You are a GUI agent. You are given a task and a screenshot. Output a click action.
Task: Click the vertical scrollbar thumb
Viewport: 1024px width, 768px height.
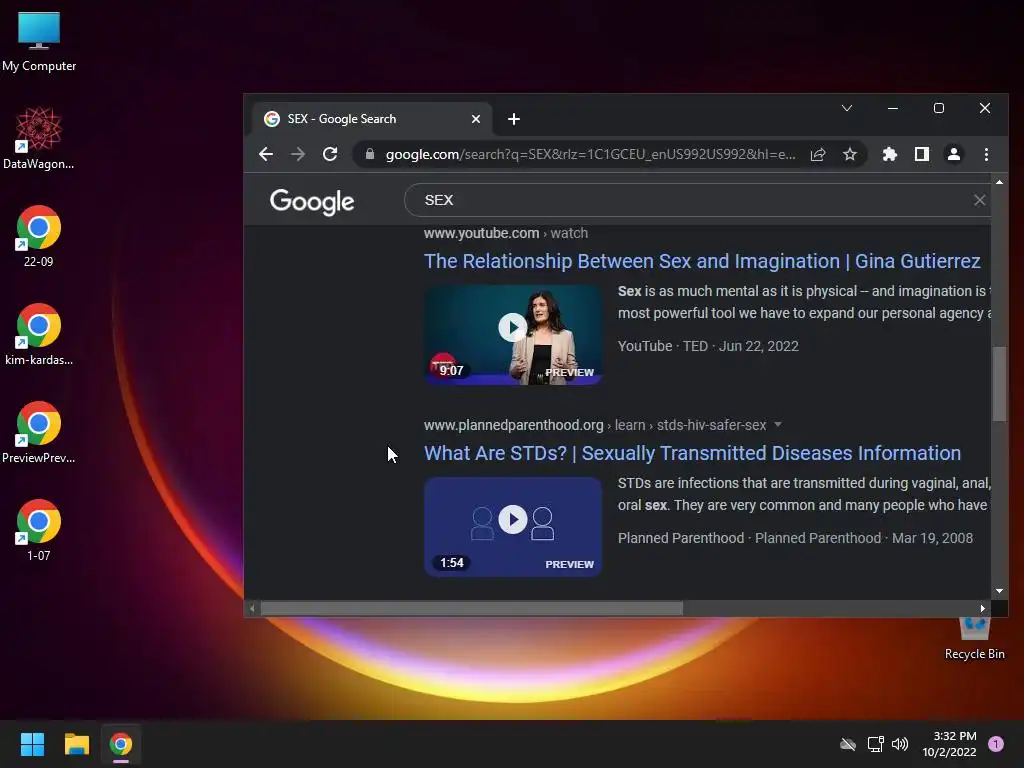click(999, 384)
